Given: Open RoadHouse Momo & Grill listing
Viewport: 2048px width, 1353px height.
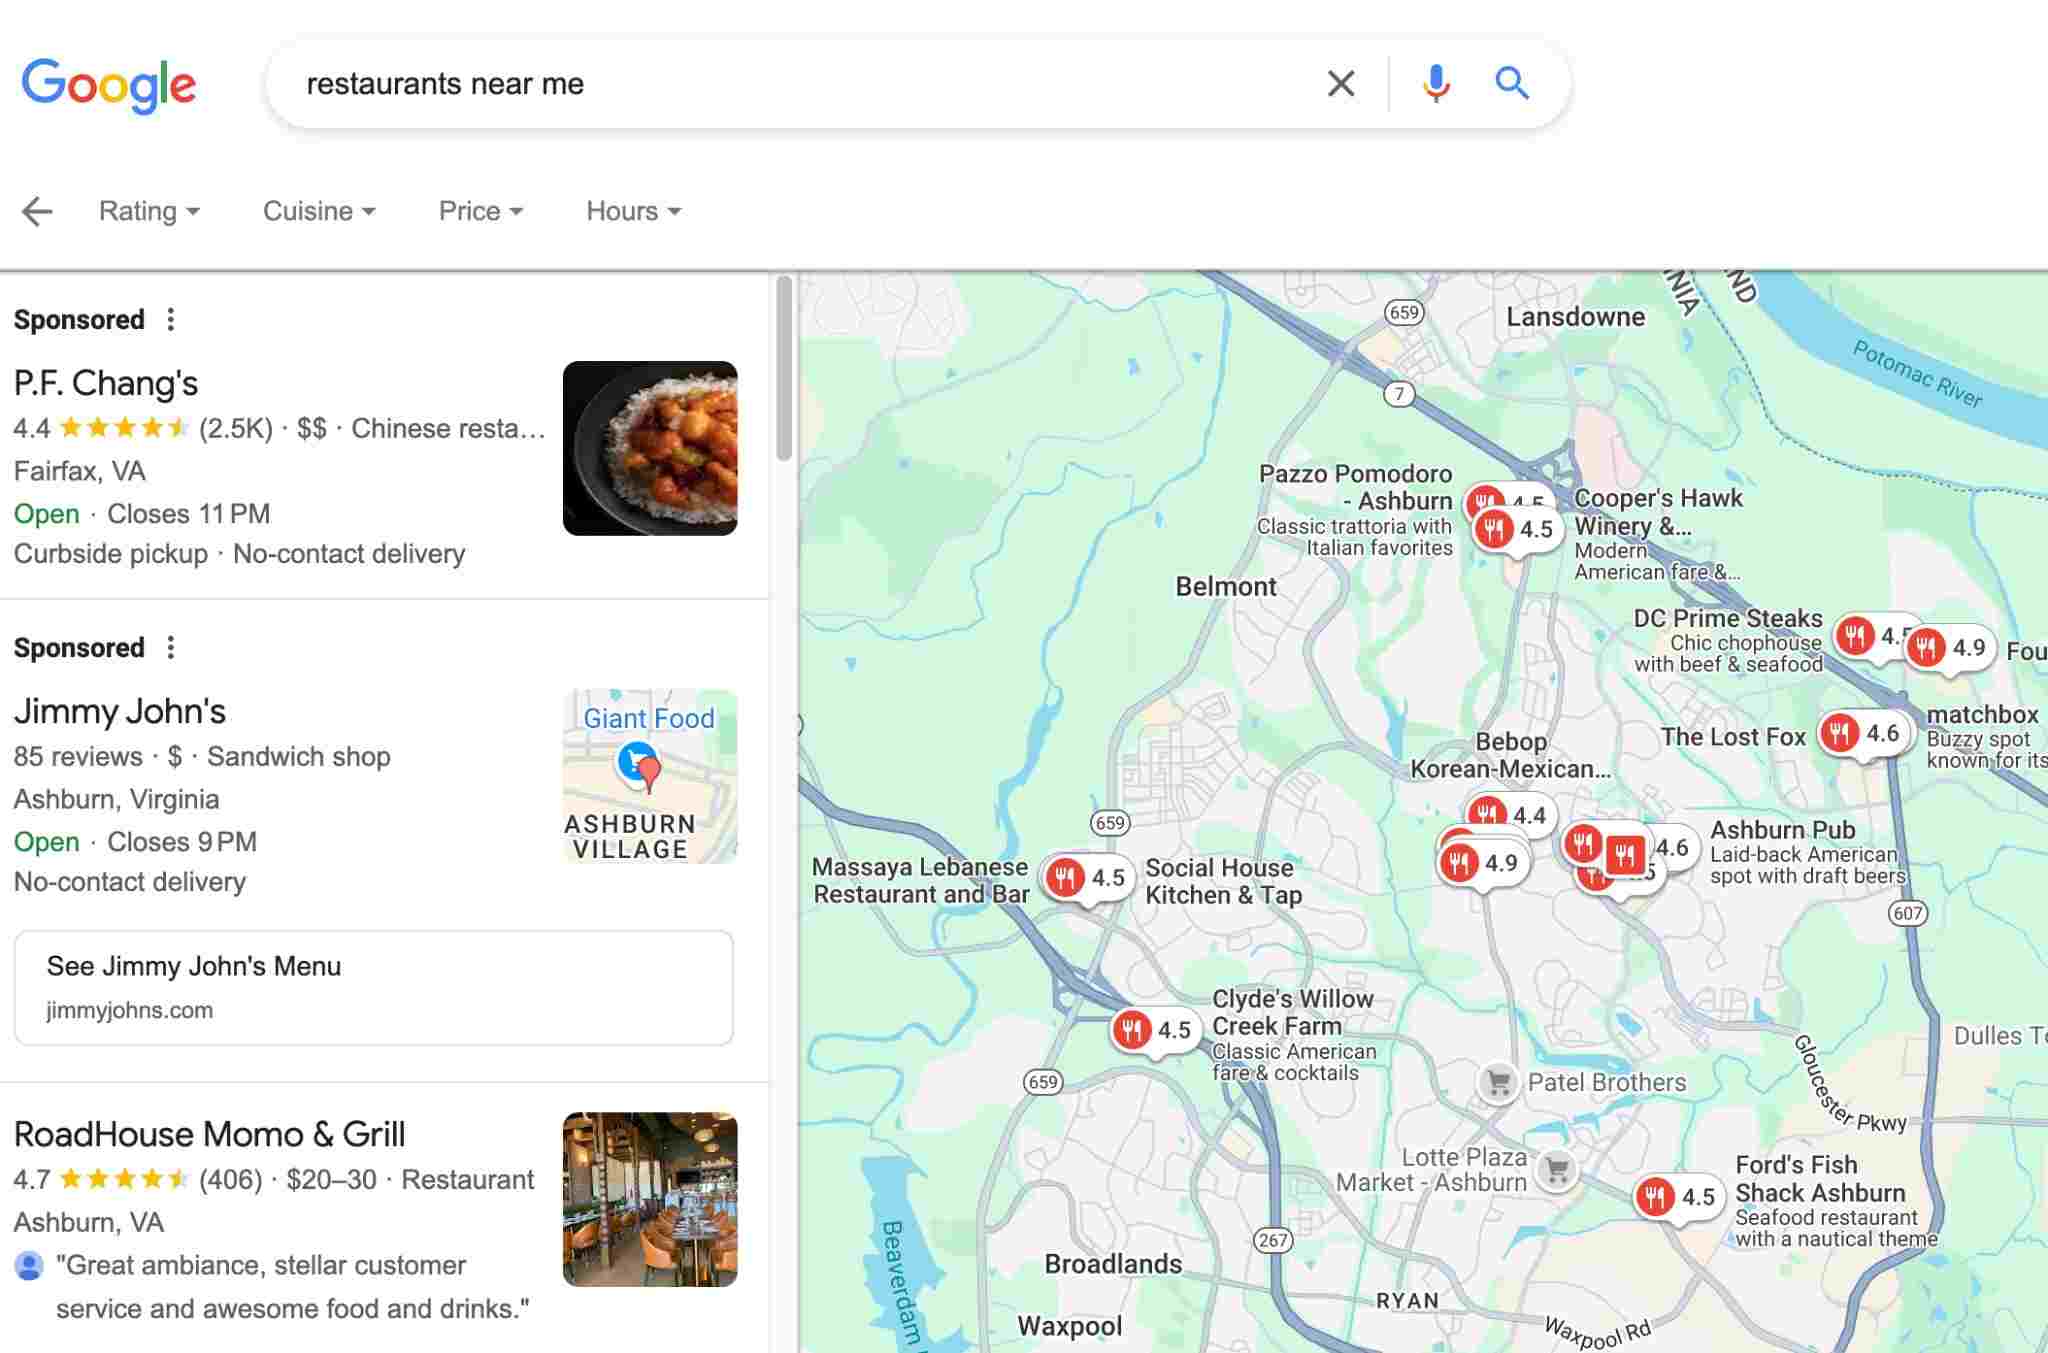Looking at the screenshot, I should [209, 1134].
